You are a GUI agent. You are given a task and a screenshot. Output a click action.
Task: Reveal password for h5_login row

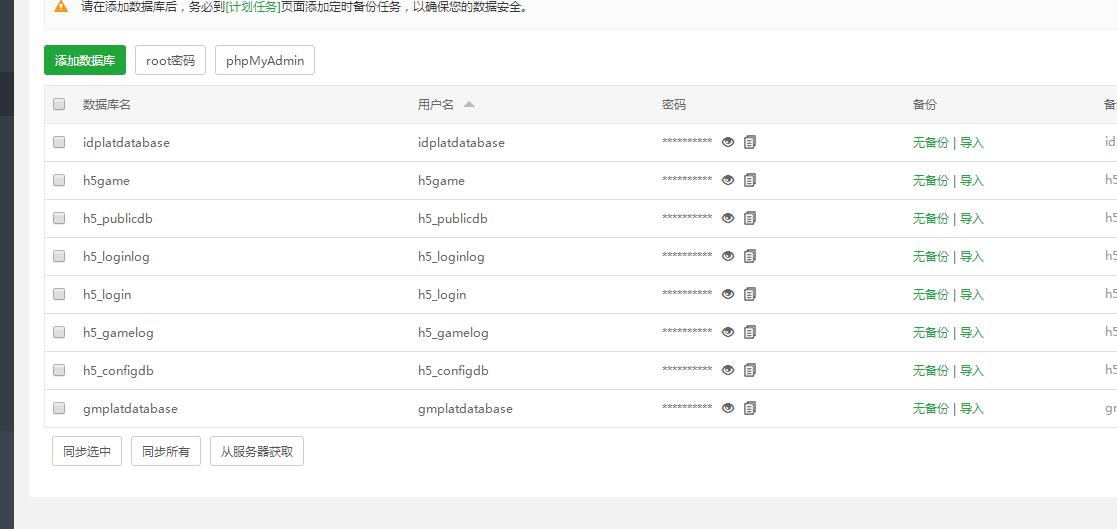(727, 294)
